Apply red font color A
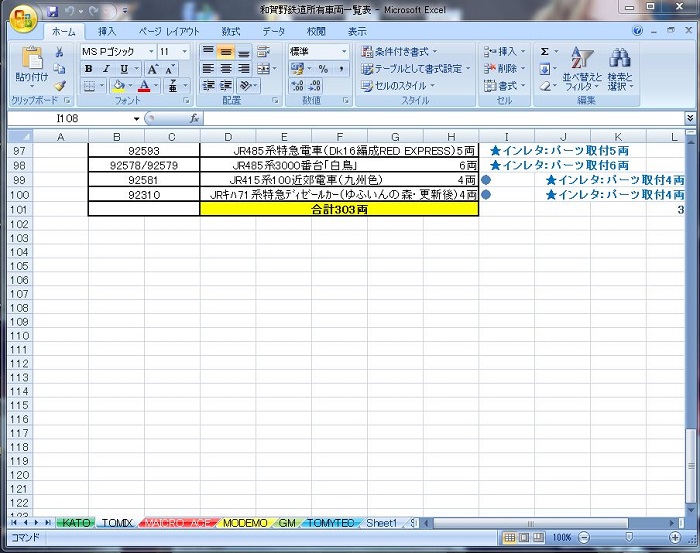The width and height of the screenshot is (700, 553). [x=144, y=86]
